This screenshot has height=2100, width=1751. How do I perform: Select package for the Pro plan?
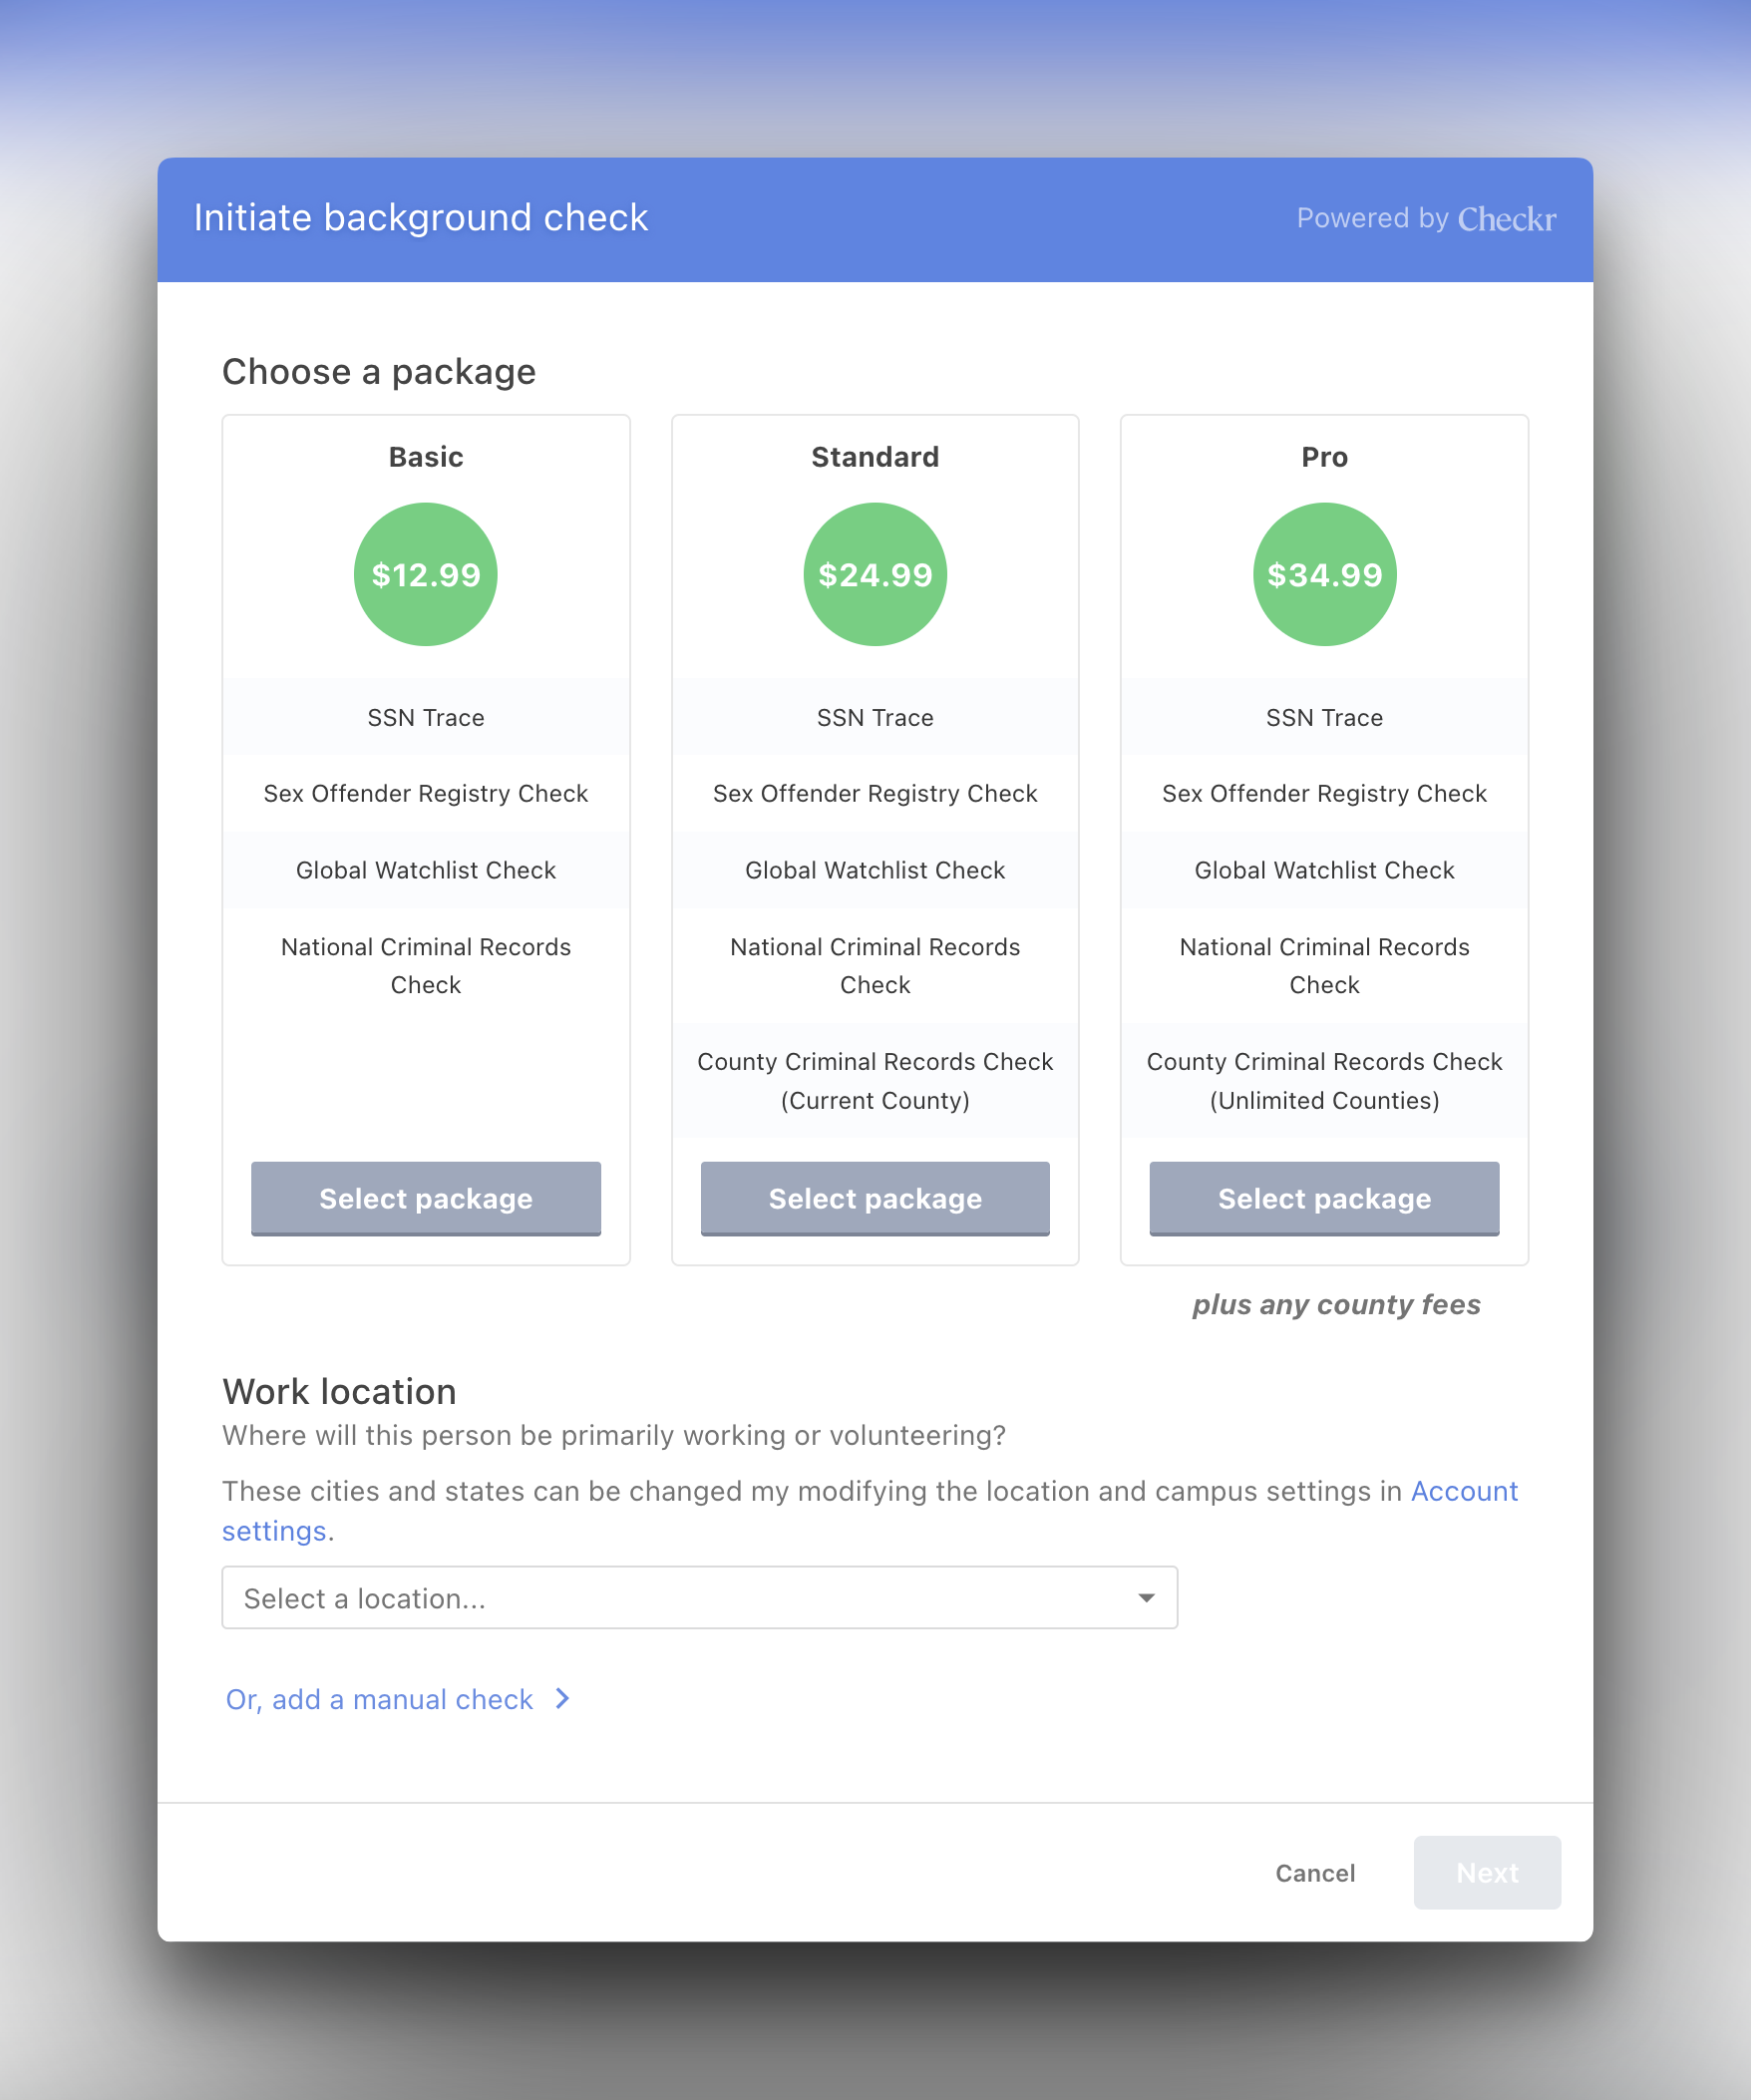1324,1198
